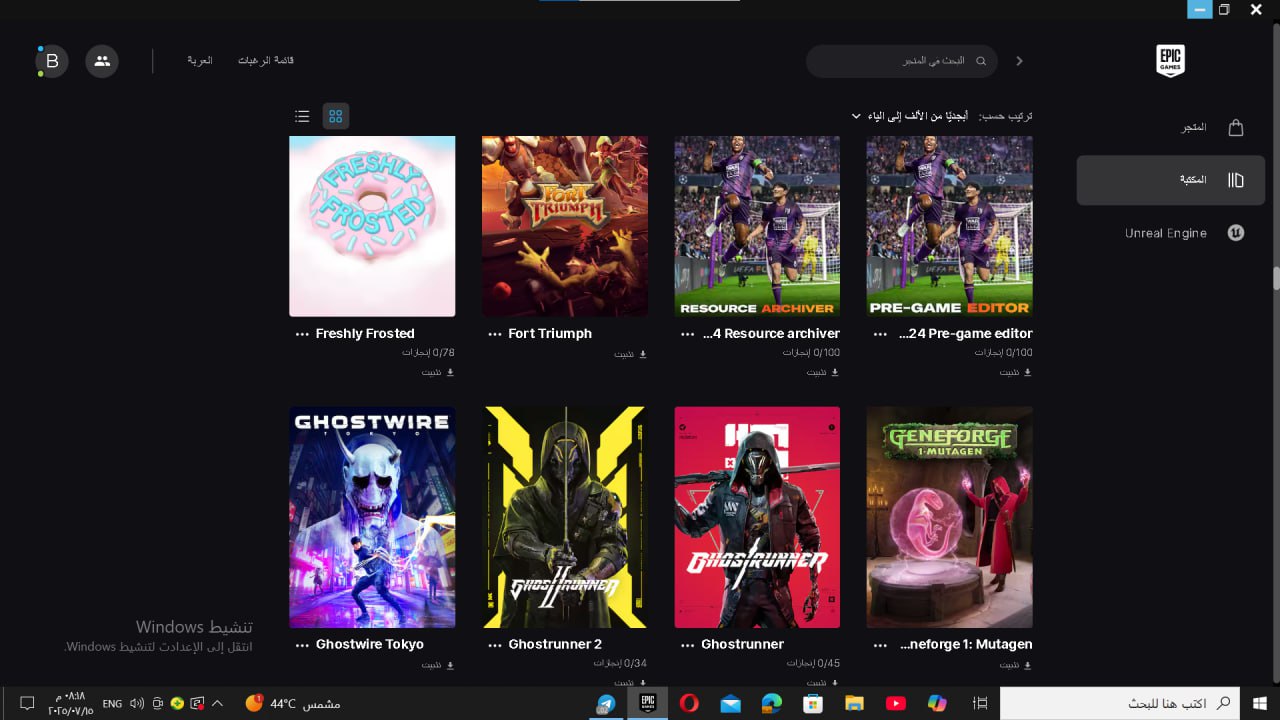1280x720 pixels.
Task: Click the 'Ghostwire Tokyo' title text
Action: [370, 645]
